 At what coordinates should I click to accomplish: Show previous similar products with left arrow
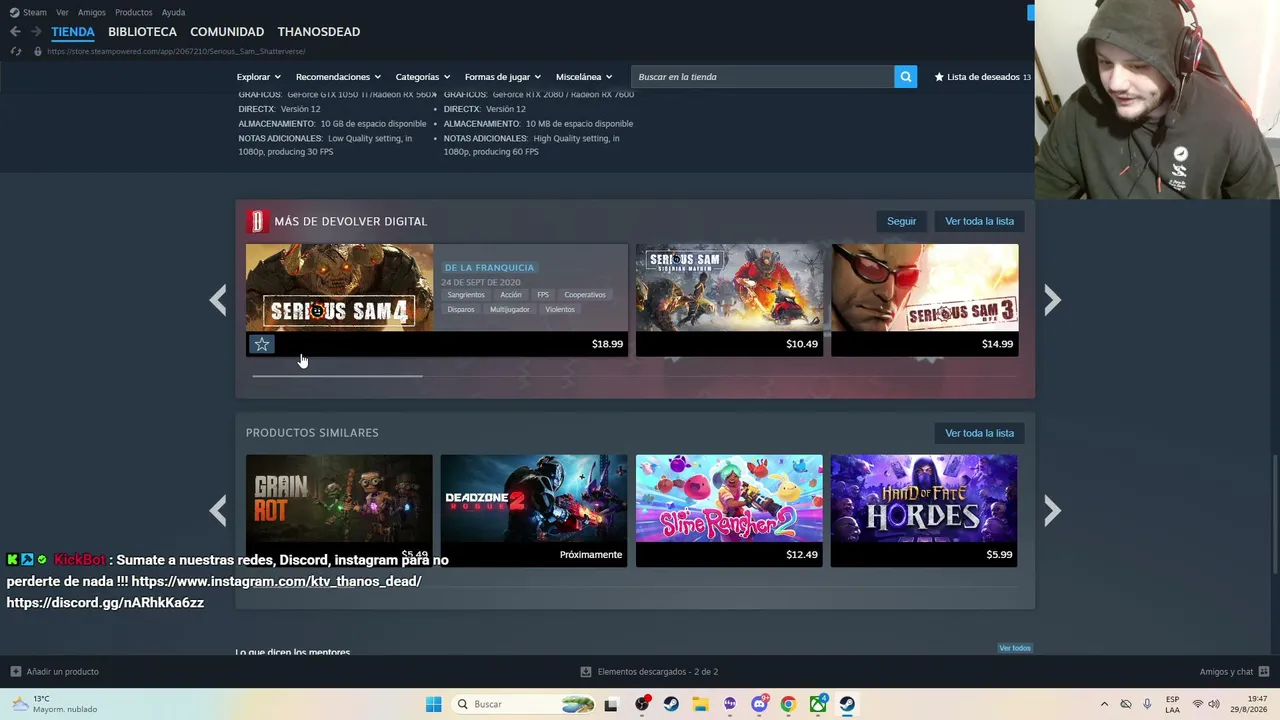[218, 511]
